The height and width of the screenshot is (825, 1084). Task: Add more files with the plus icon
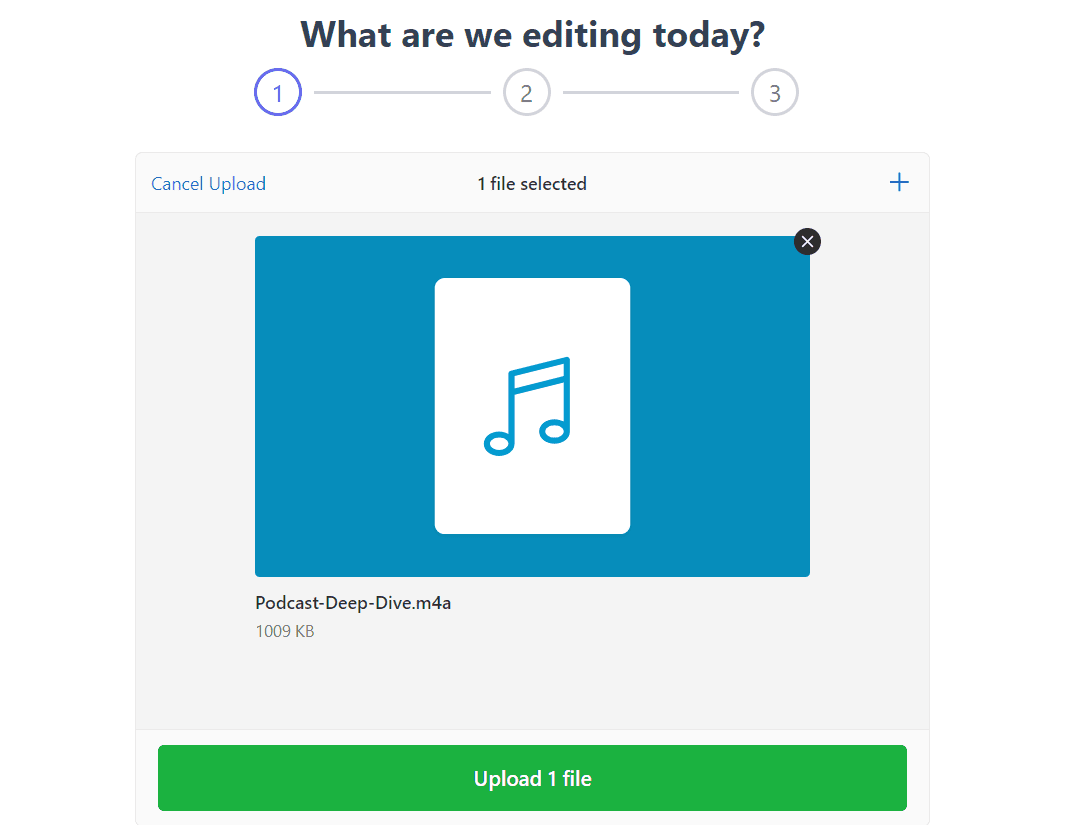[x=899, y=183]
